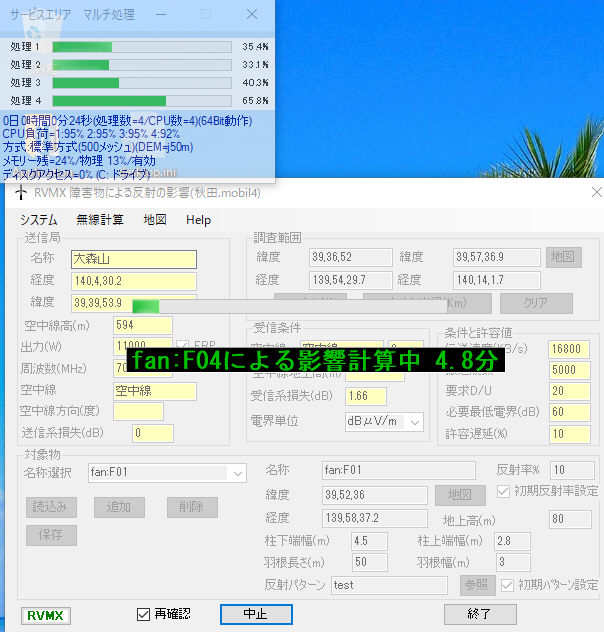Click the green RVMX logo button

click(46, 616)
